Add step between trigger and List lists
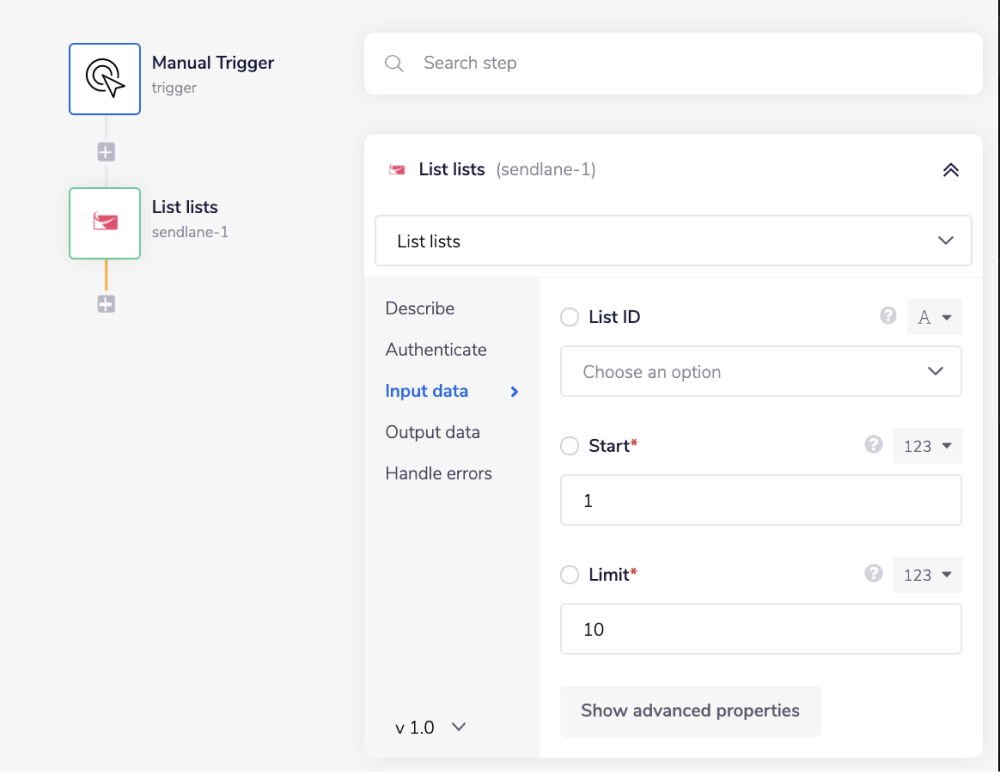The width and height of the screenshot is (1000, 772). point(106,152)
